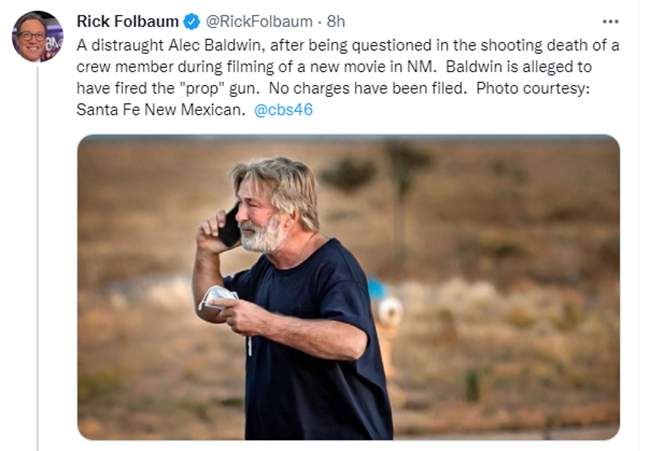Open the Rick Folbaum display name link
This screenshot has height=451, width=650.
129,21
